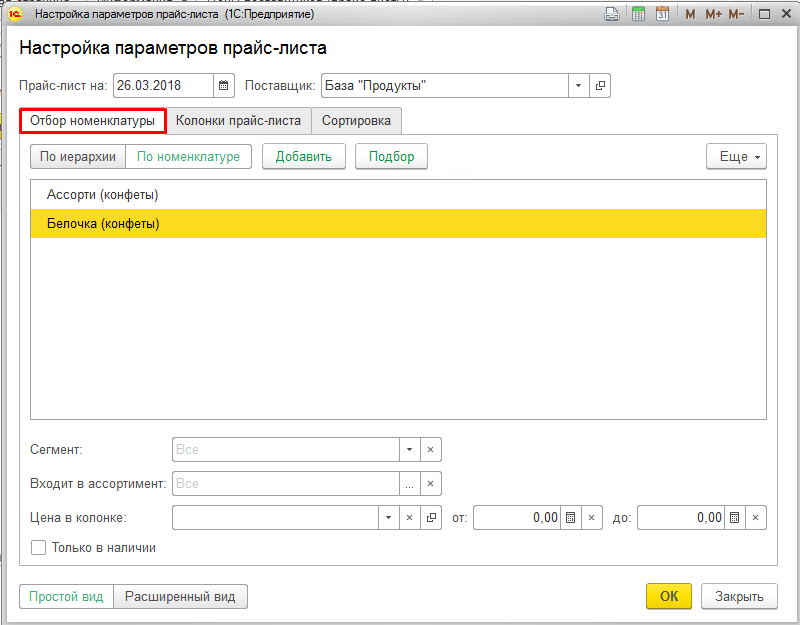Image resolution: width=800 pixels, height=625 pixels.
Task: Open the calendar icon in title bar
Action: click(662, 14)
